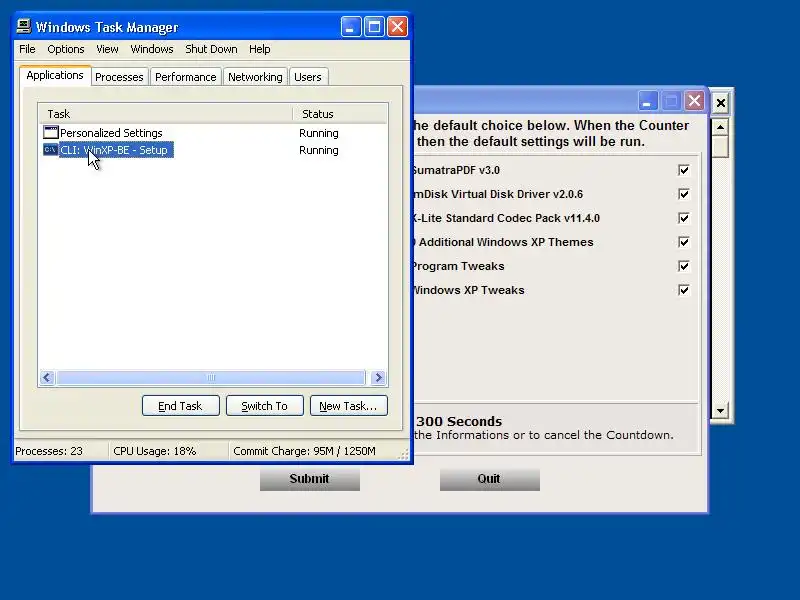The image size is (800, 600).
Task: Uncheck the Additional Windows XP Themes checkbox
Action: coord(684,242)
